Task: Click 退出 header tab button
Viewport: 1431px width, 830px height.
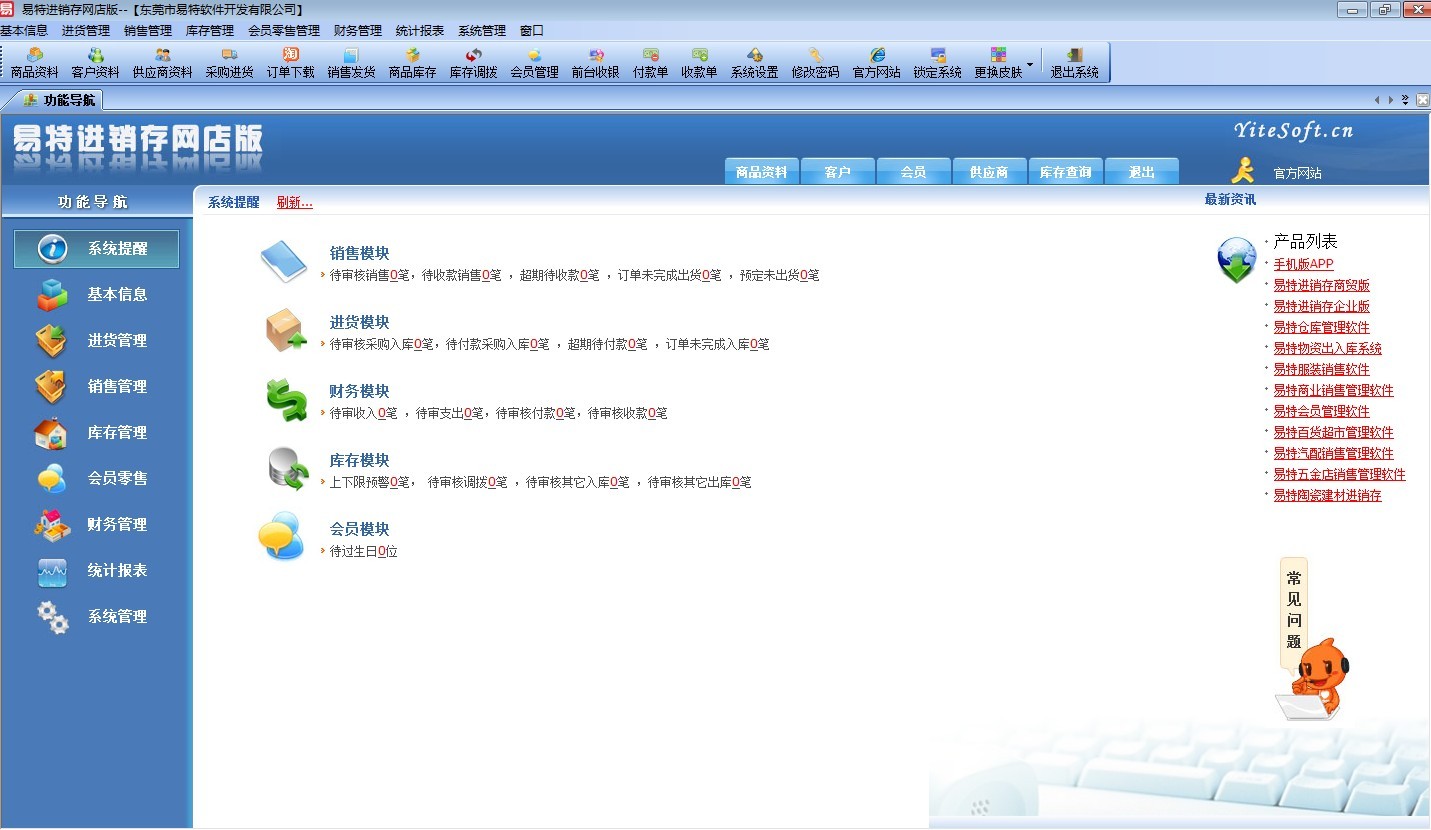Action: tap(1142, 172)
